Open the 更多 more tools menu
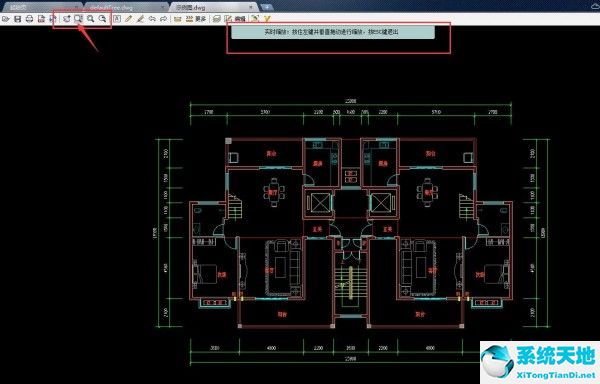 196,18
